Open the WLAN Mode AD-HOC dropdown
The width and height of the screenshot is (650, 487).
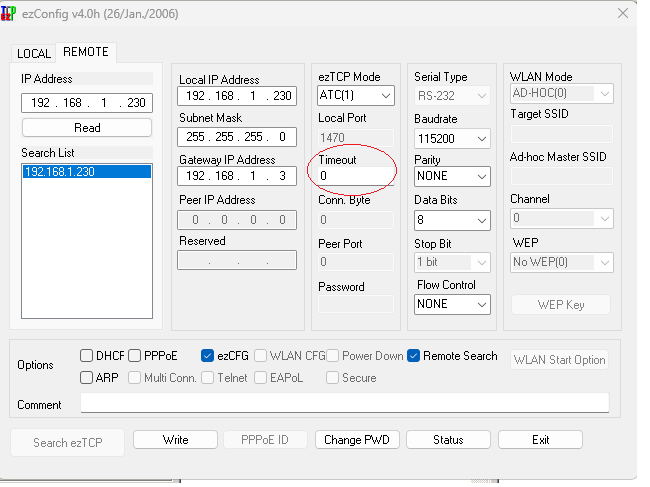562,94
